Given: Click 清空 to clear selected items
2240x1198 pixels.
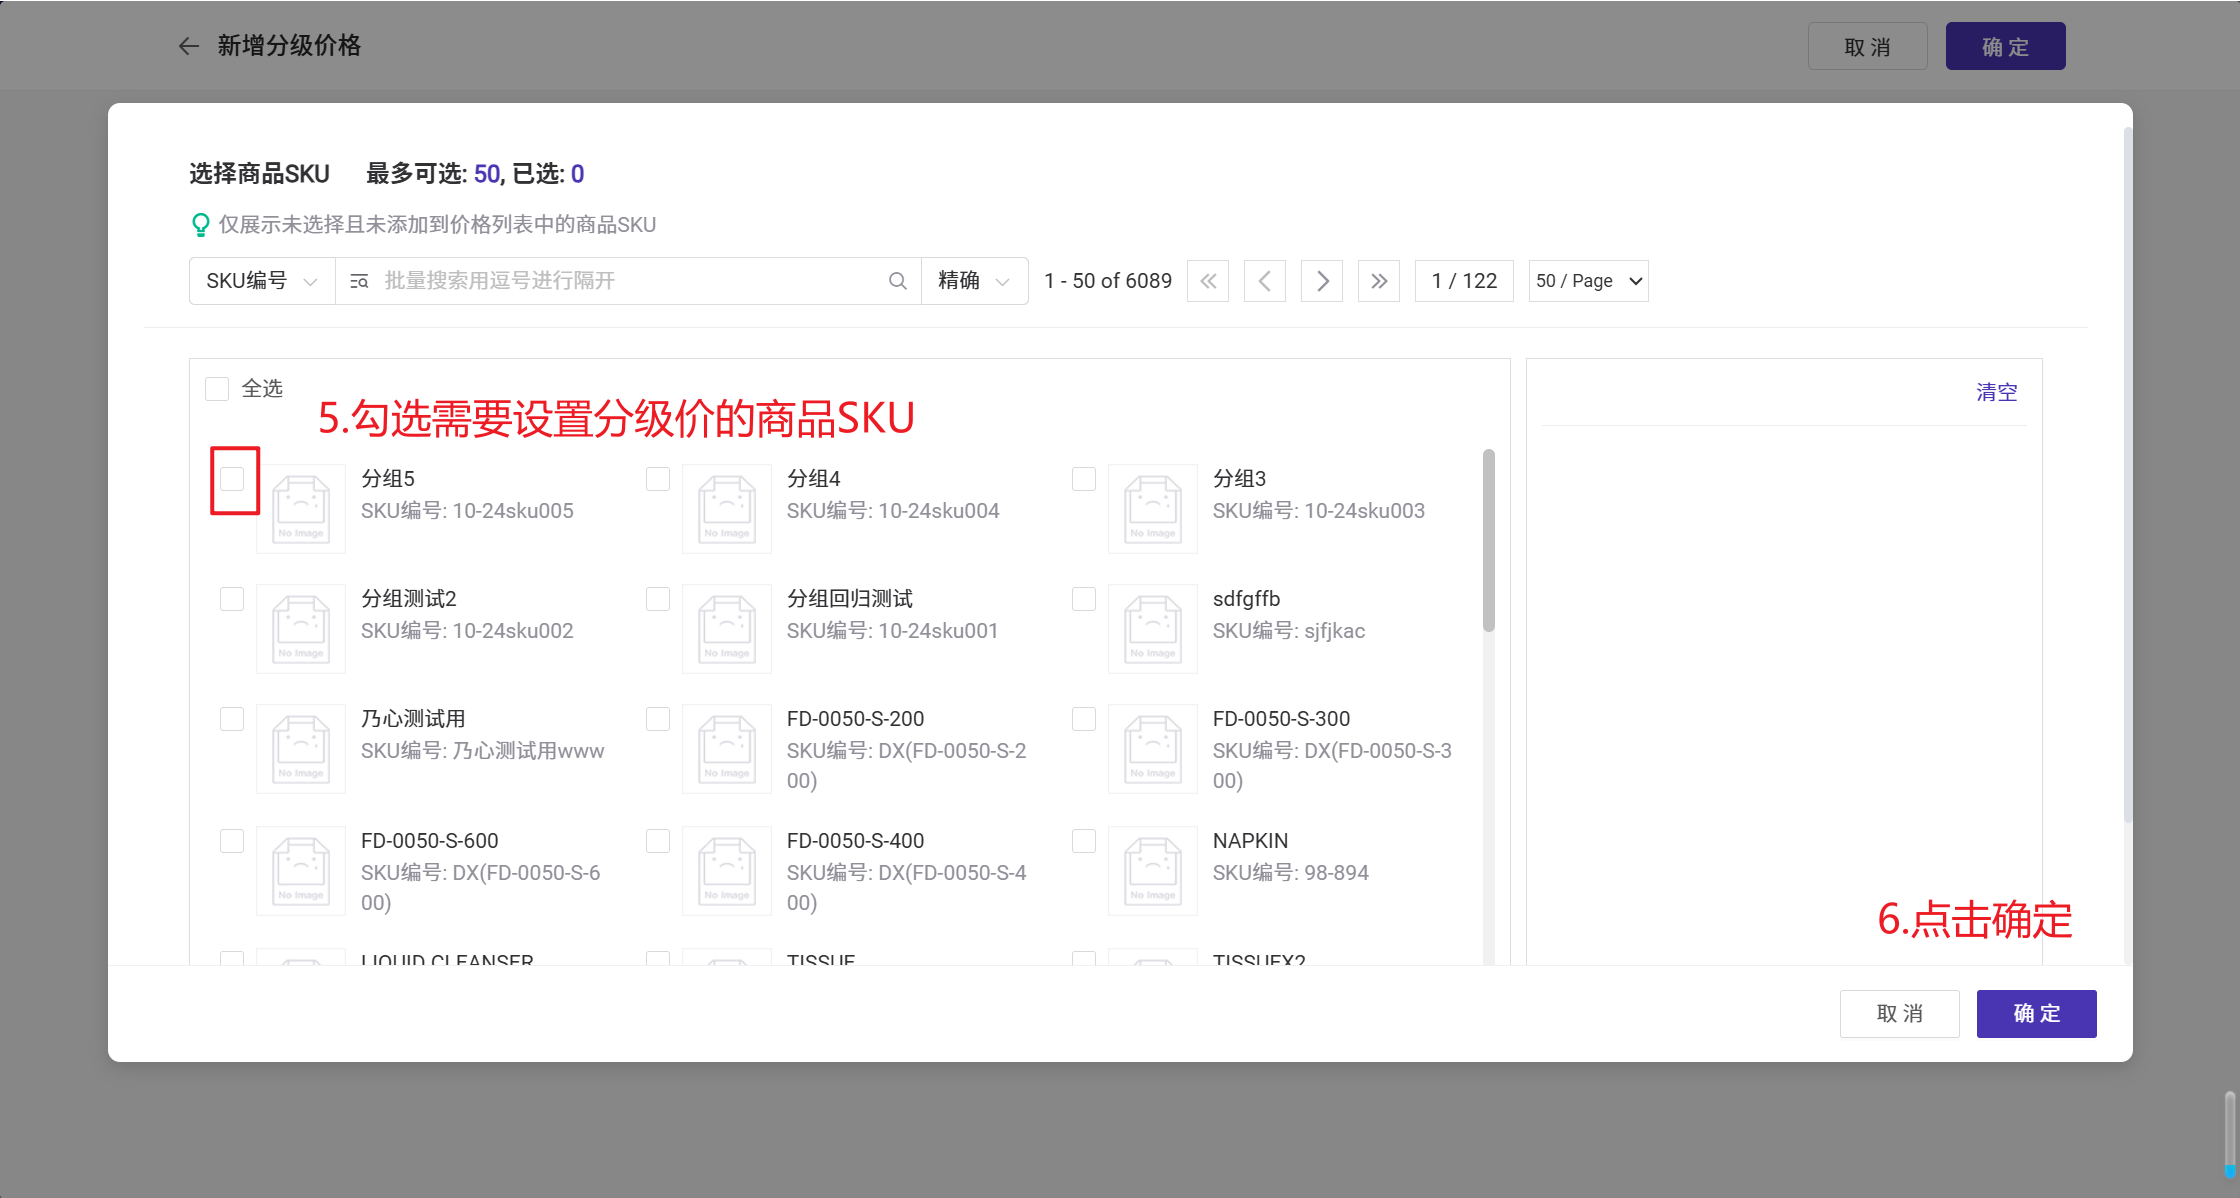Looking at the screenshot, I should pyautogui.click(x=1996, y=392).
